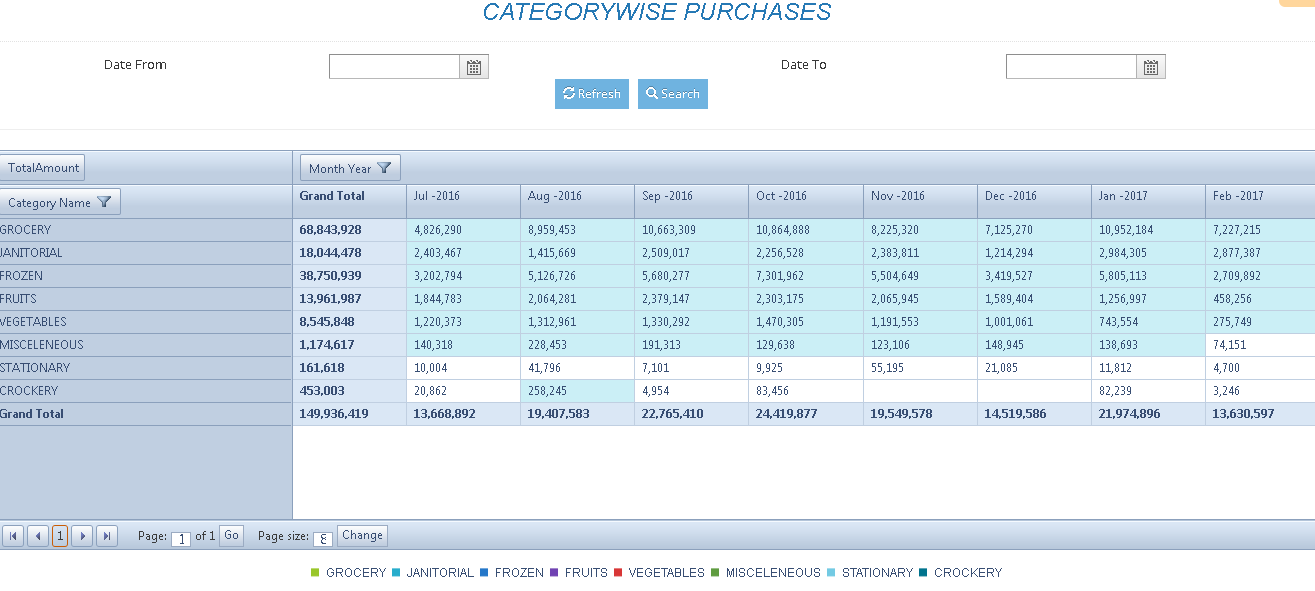The width and height of the screenshot is (1315, 591).
Task: Go to the last page of the pager
Action: click(107, 536)
